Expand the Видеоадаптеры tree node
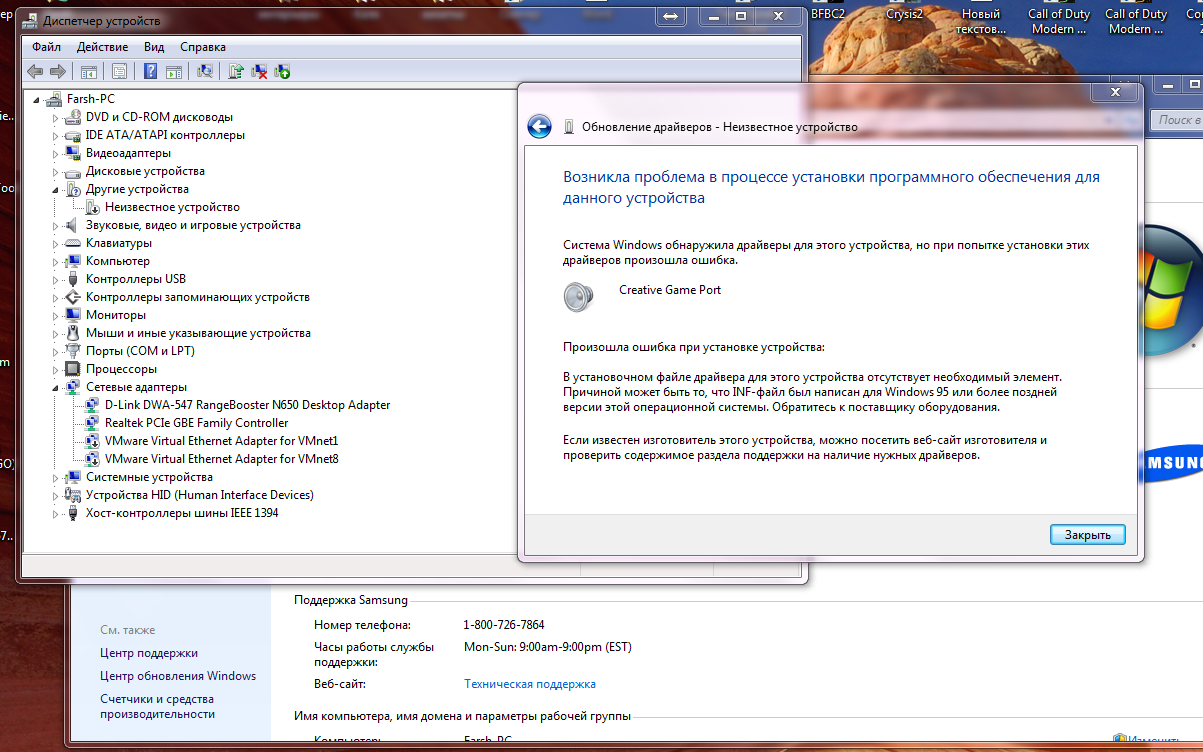 coord(57,153)
